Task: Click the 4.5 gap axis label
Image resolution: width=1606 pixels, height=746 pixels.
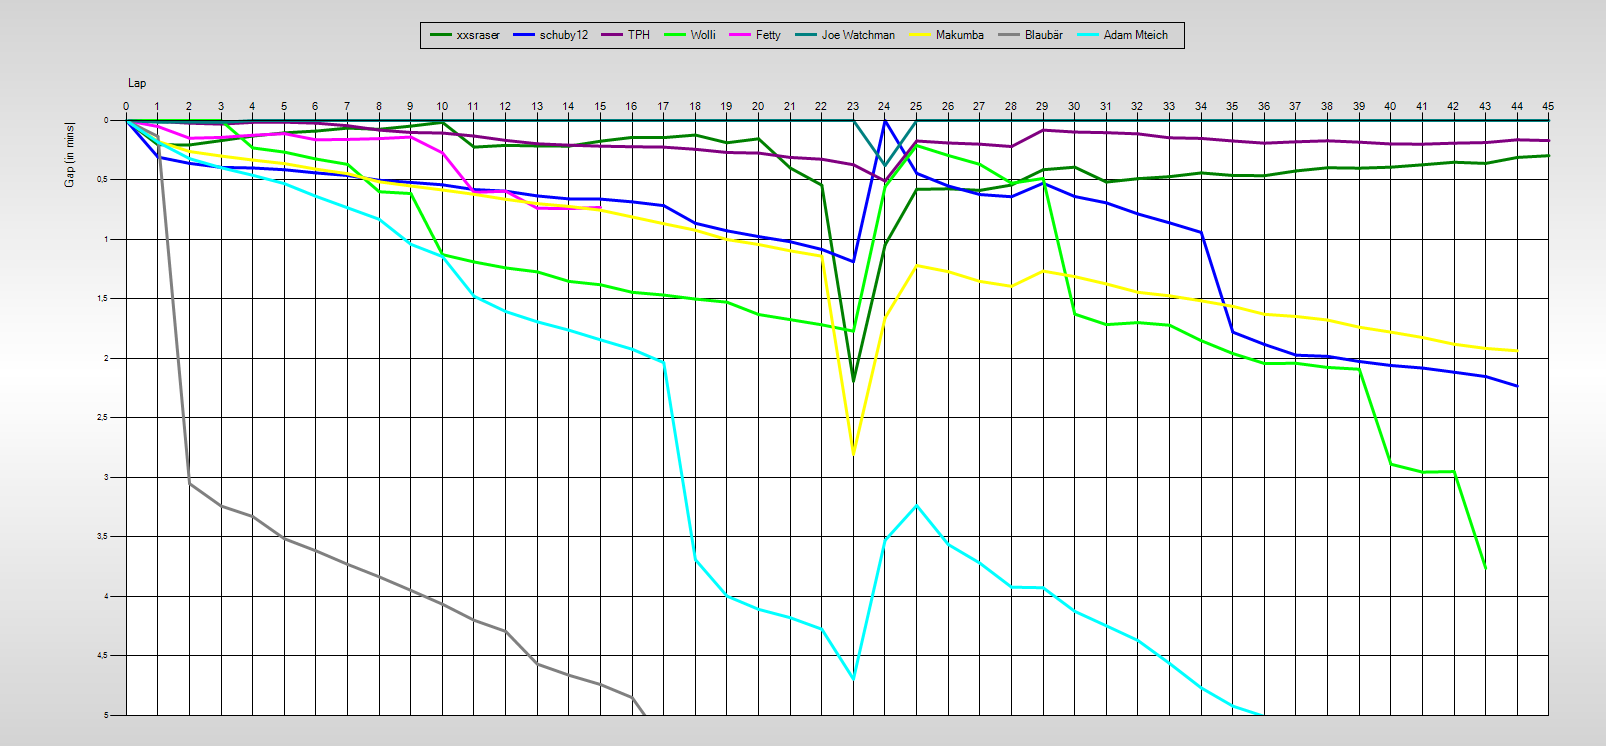Action: tap(103, 656)
